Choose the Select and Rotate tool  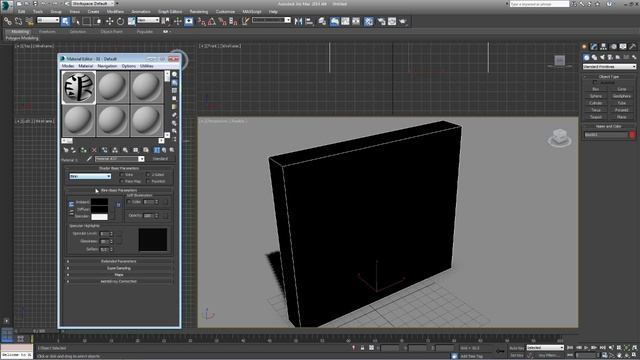click(x=120, y=21)
